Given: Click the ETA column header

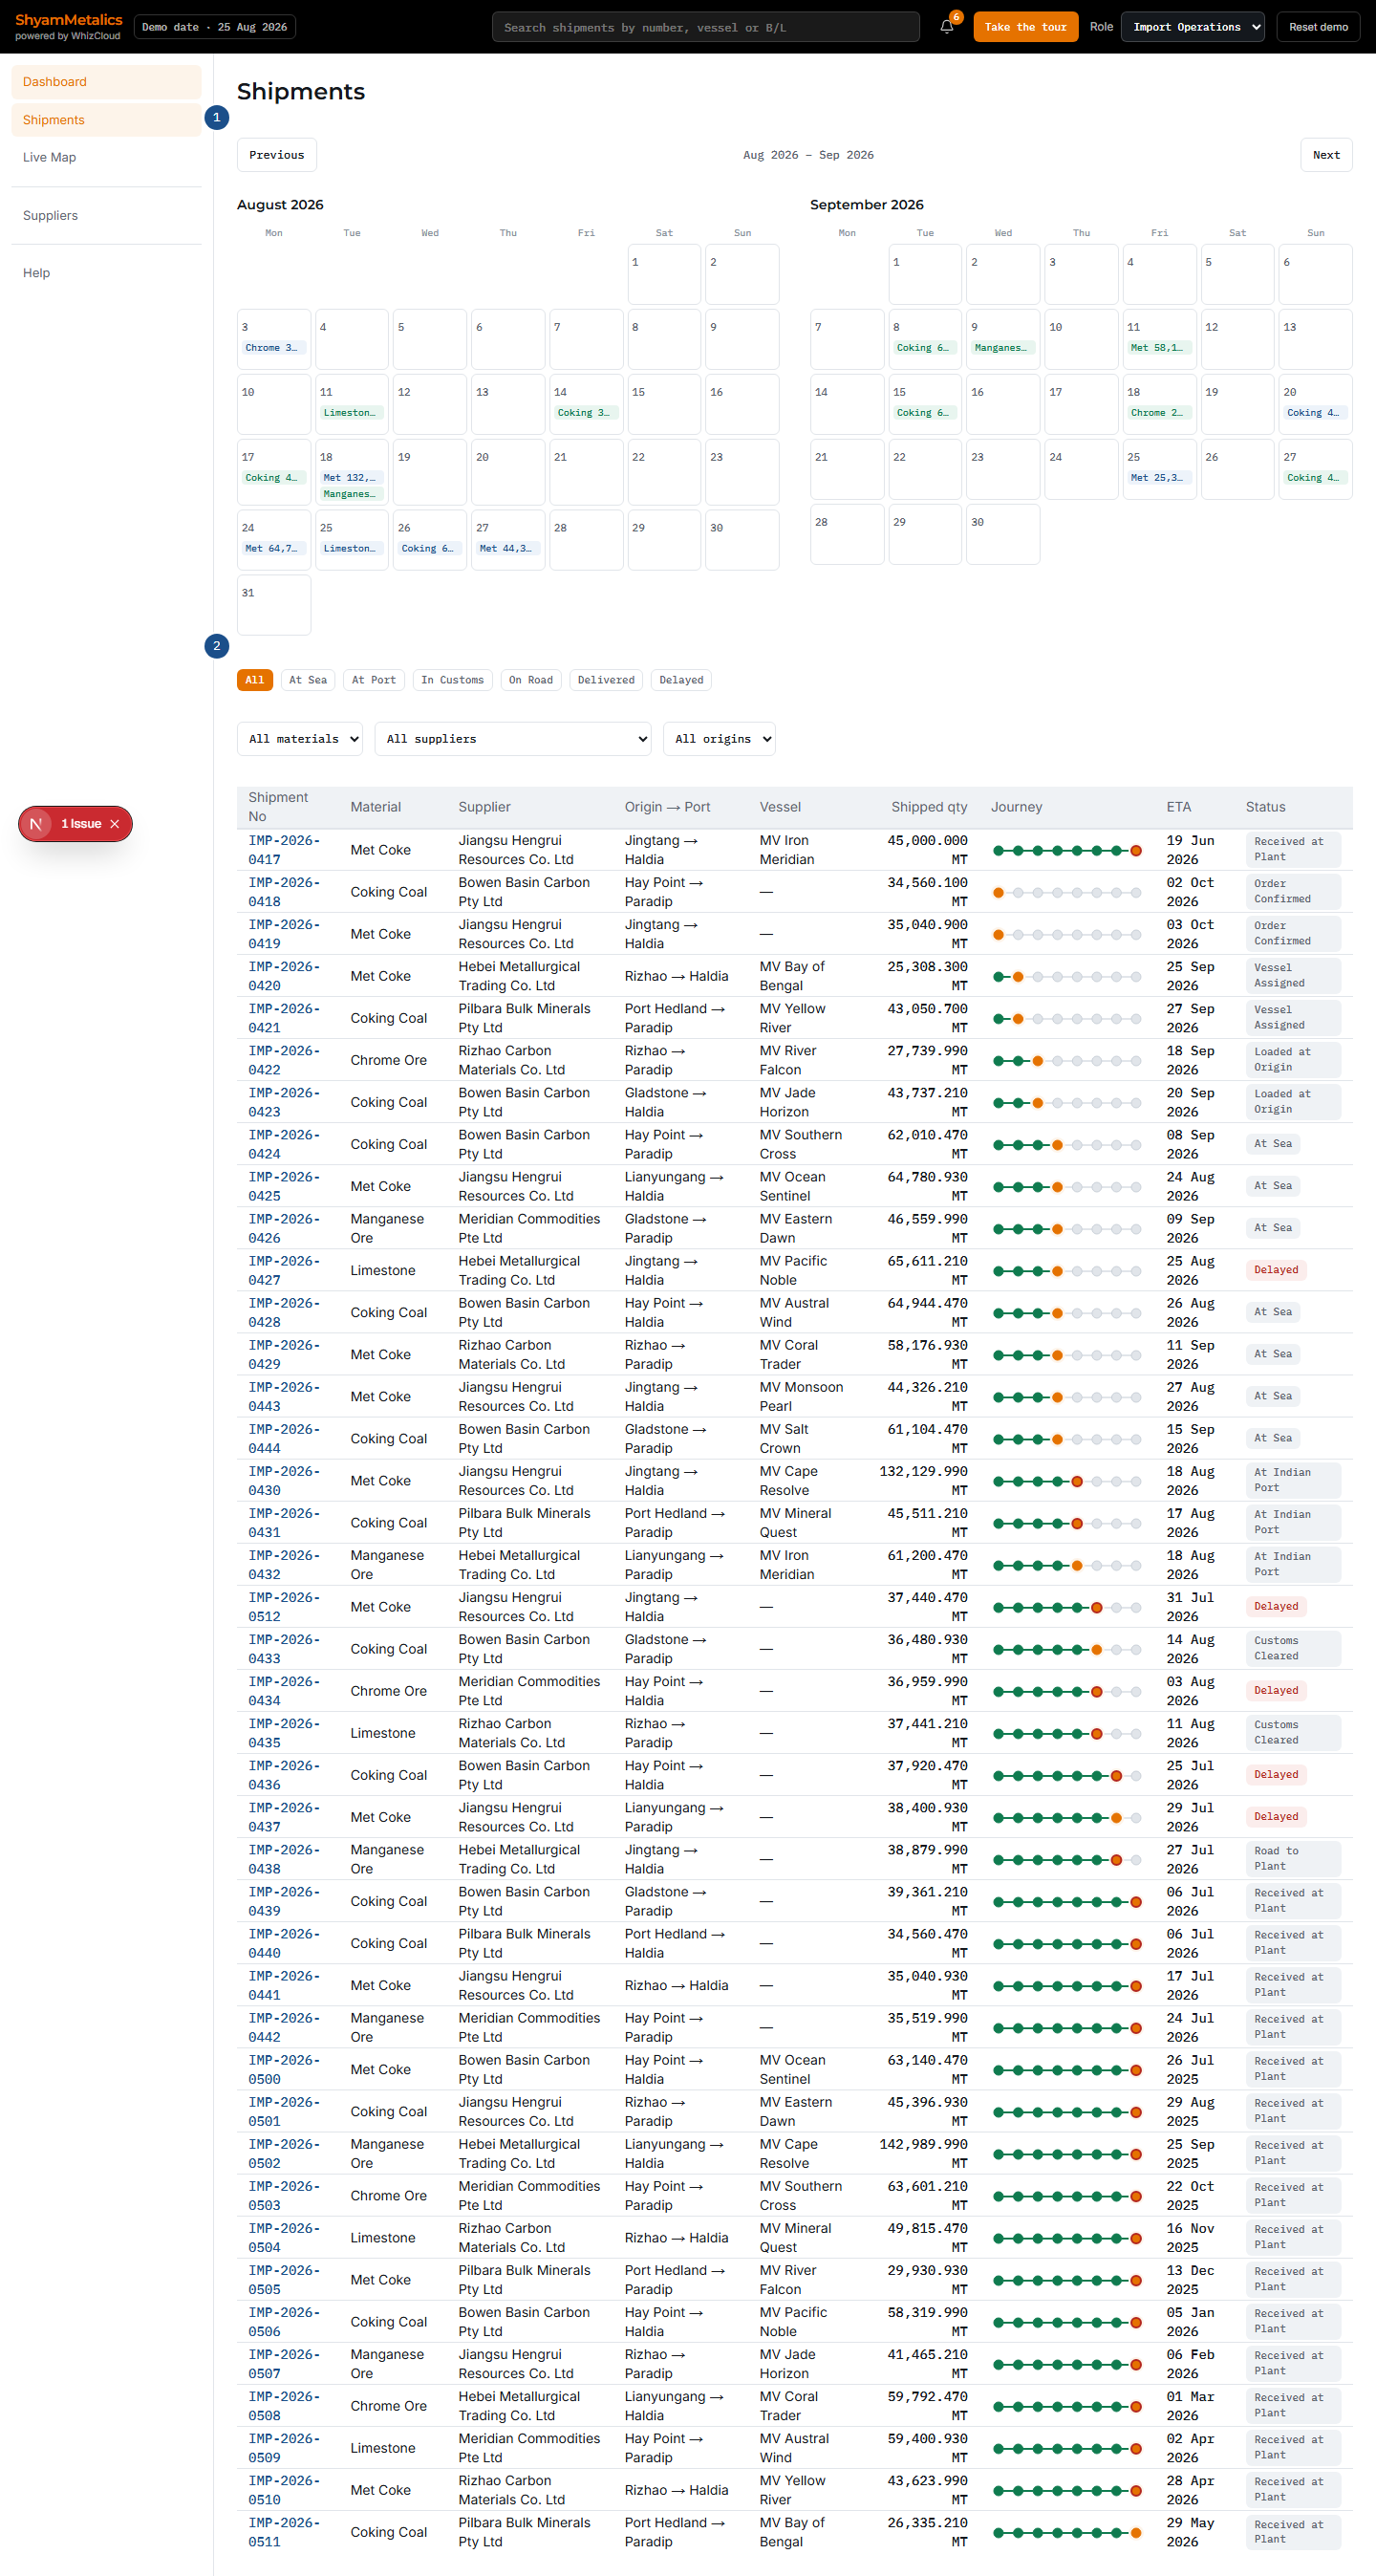Looking at the screenshot, I should [x=1179, y=807].
